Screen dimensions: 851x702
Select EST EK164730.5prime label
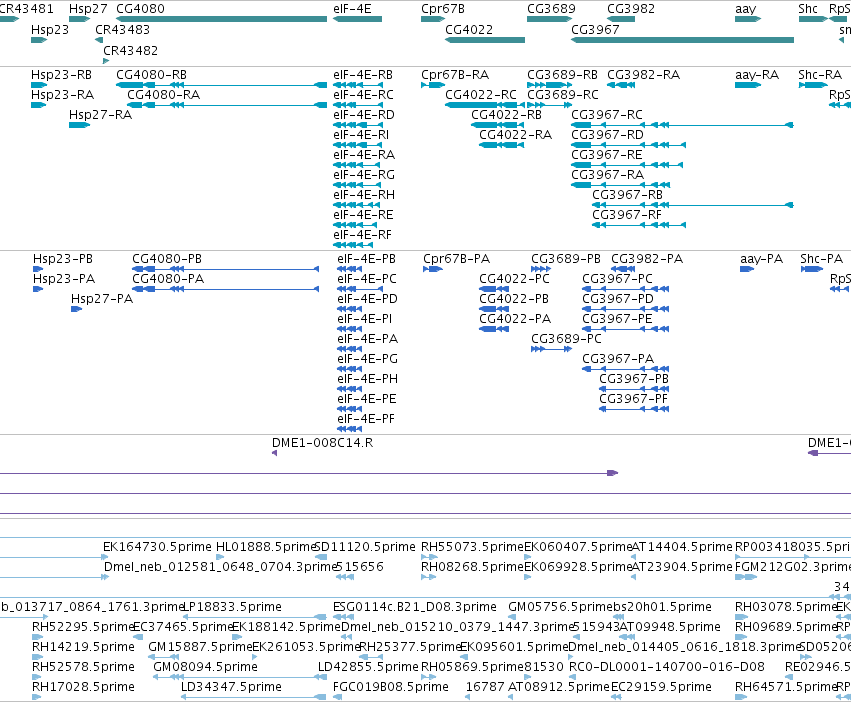[x=157, y=547]
